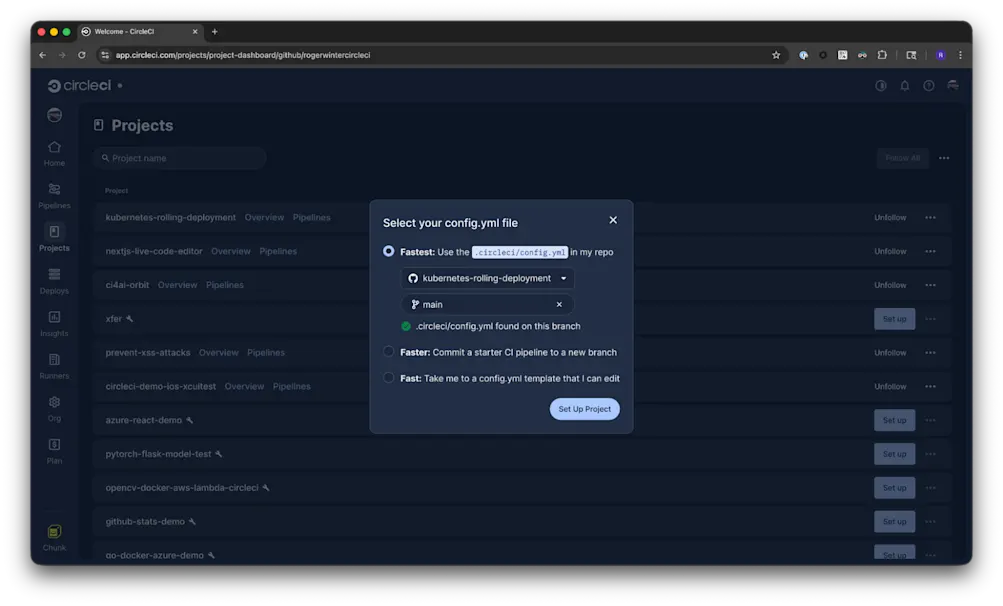Unfollow the nextjs-live-code-editor project

(889, 251)
